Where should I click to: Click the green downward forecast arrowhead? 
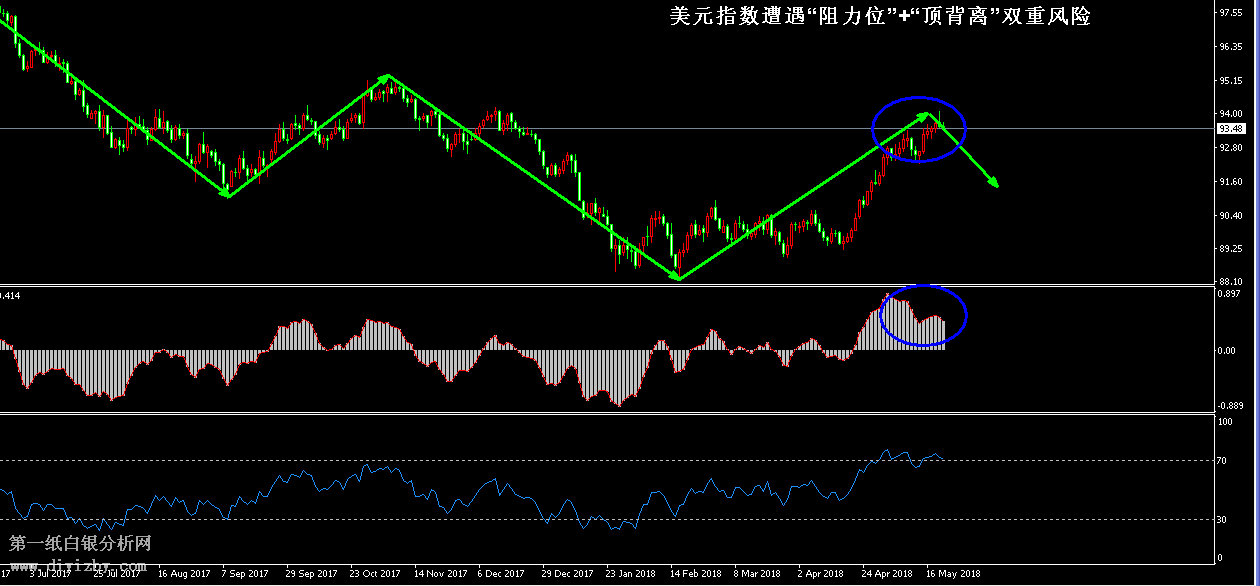point(994,183)
